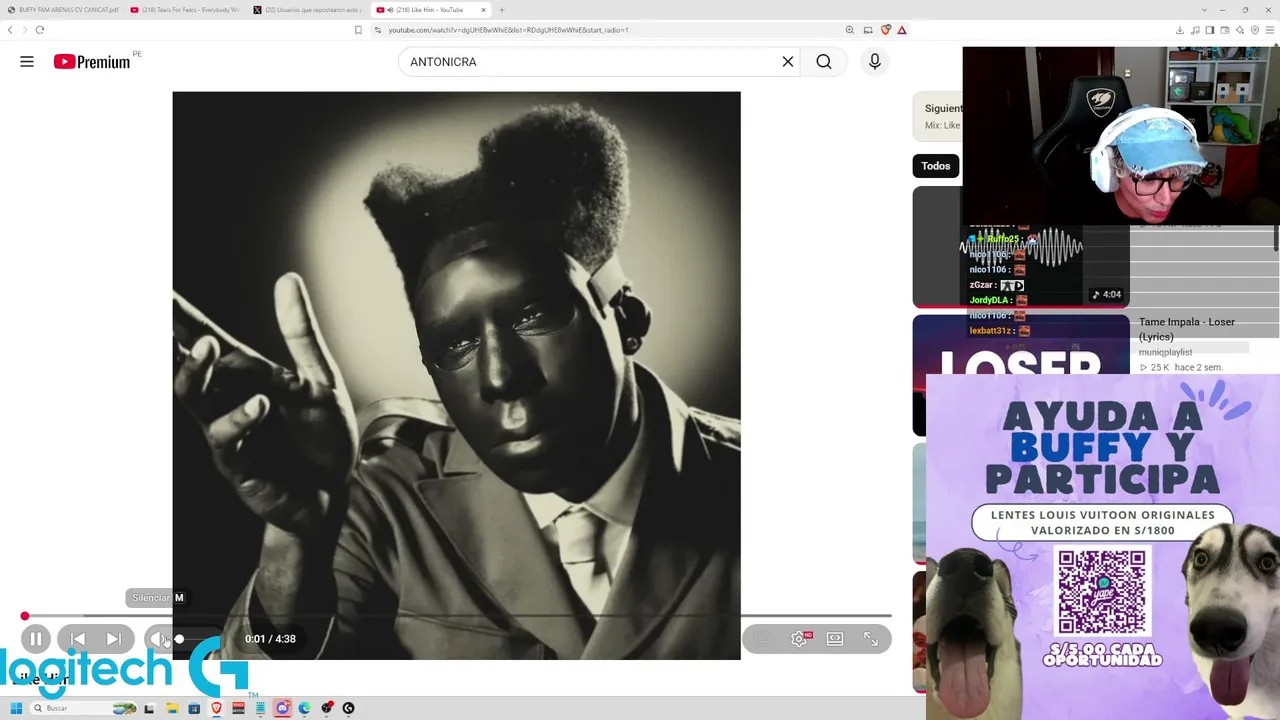Select the Todos filter chip

936,166
